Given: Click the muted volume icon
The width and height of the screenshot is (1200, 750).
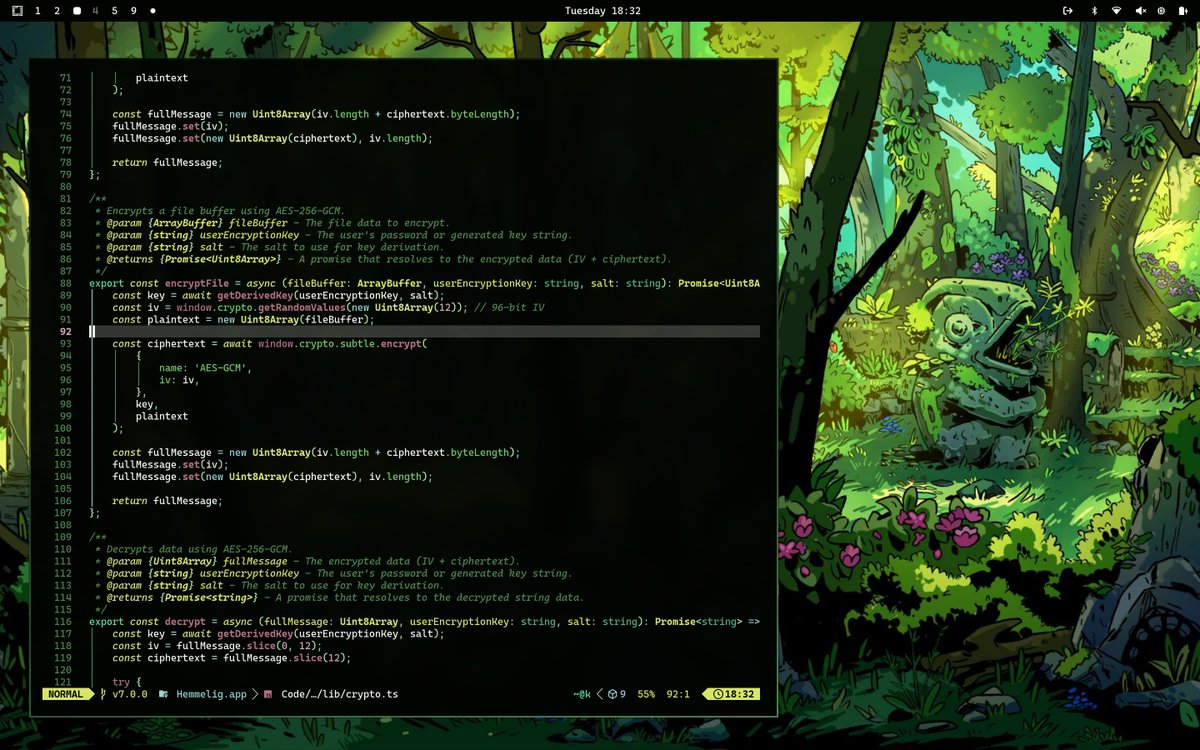Looking at the screenshot, I should tap(1141, 11).
